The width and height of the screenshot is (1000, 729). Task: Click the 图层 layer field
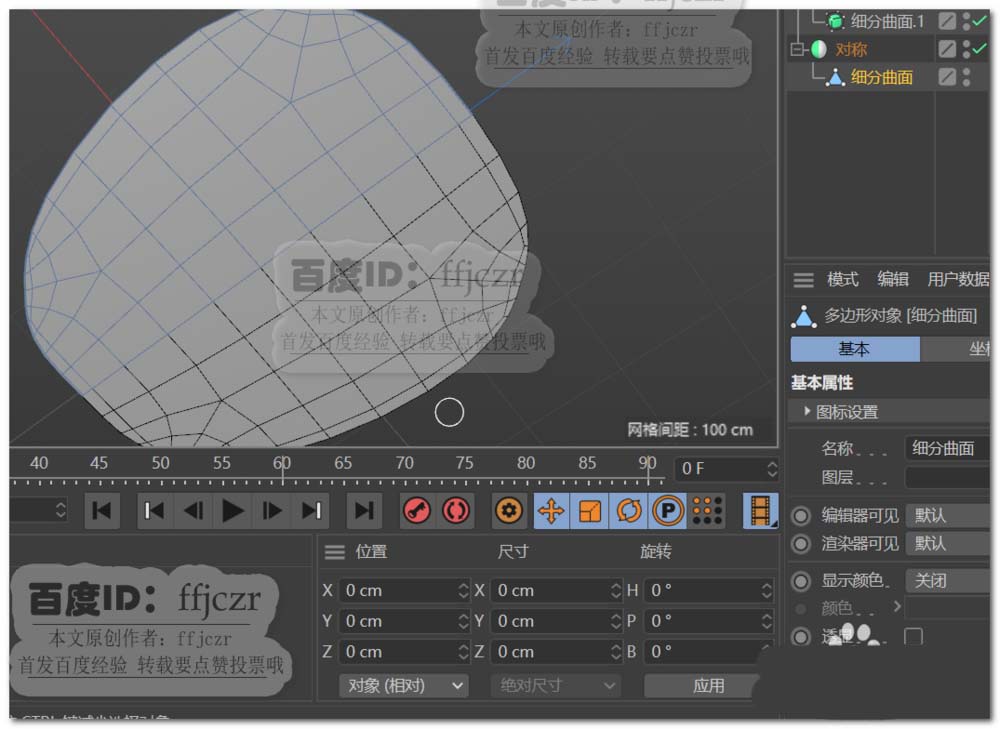click(x=948, y=478)
